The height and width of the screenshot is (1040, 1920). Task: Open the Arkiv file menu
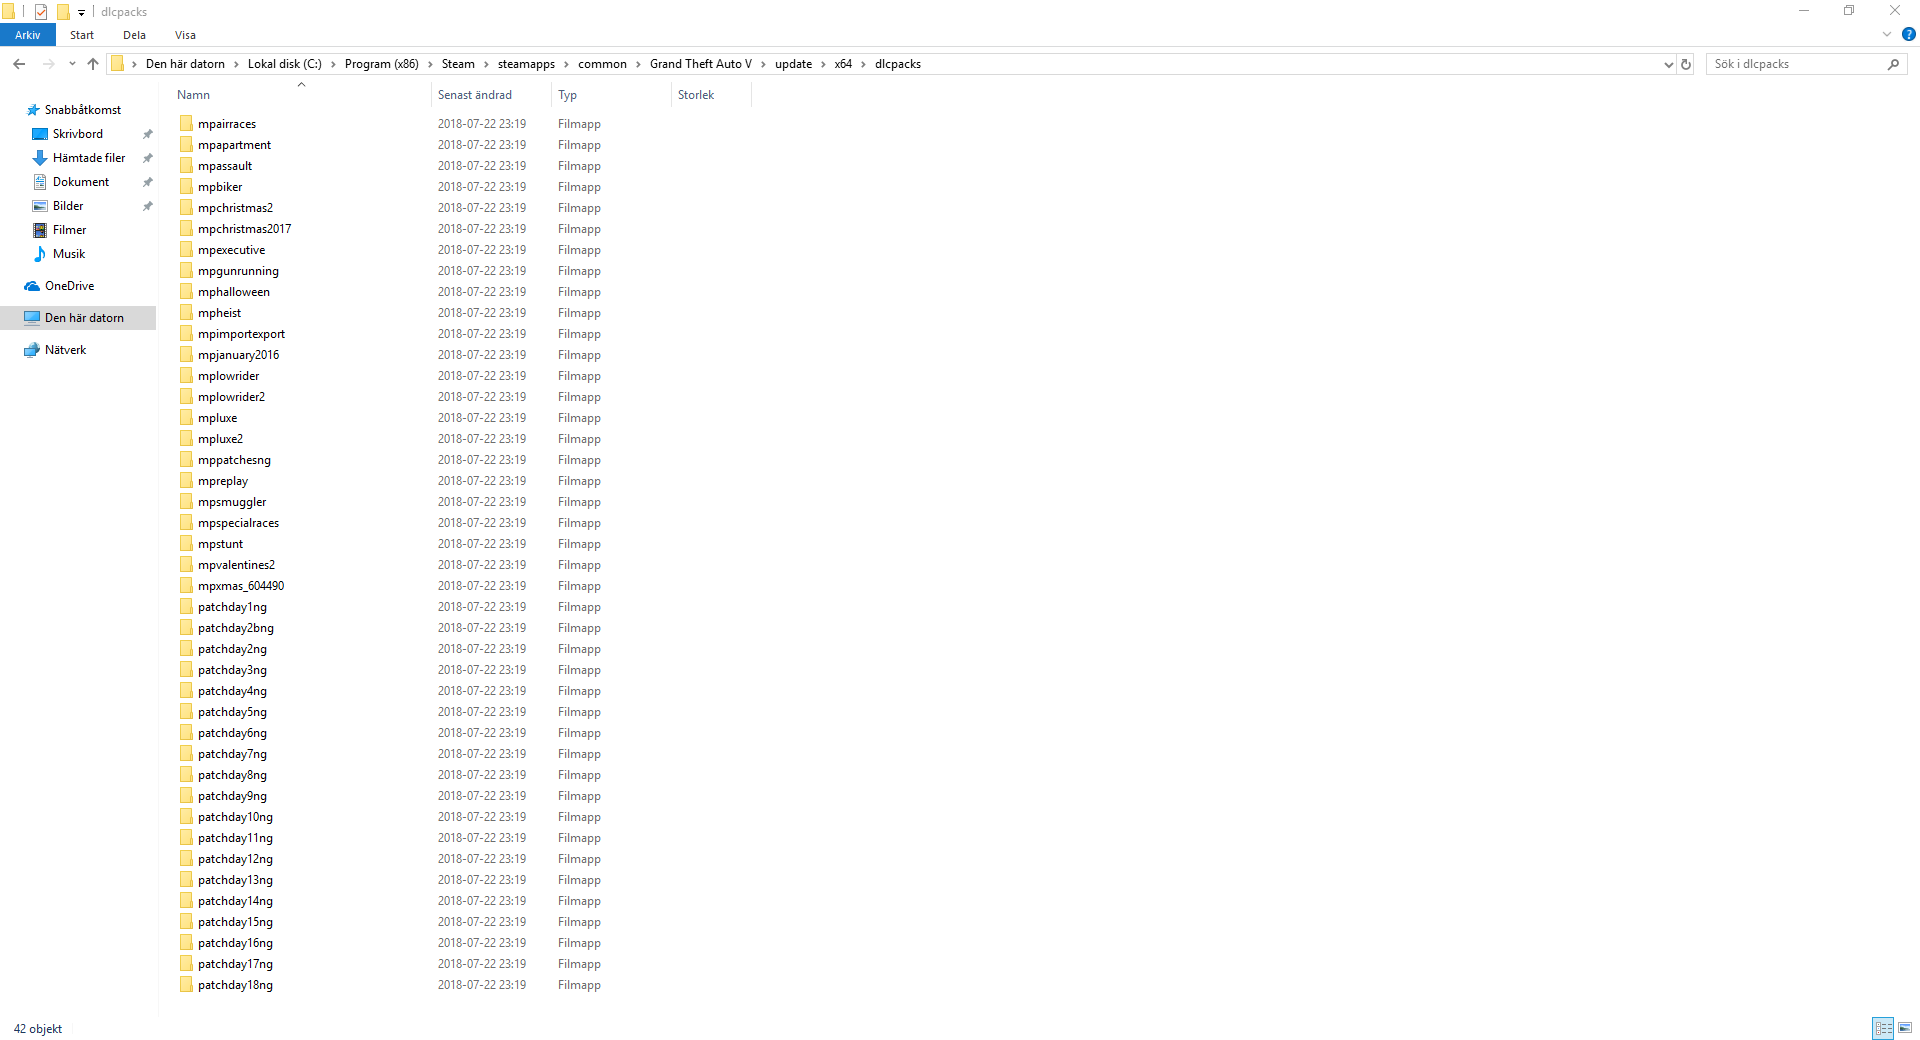28,35
